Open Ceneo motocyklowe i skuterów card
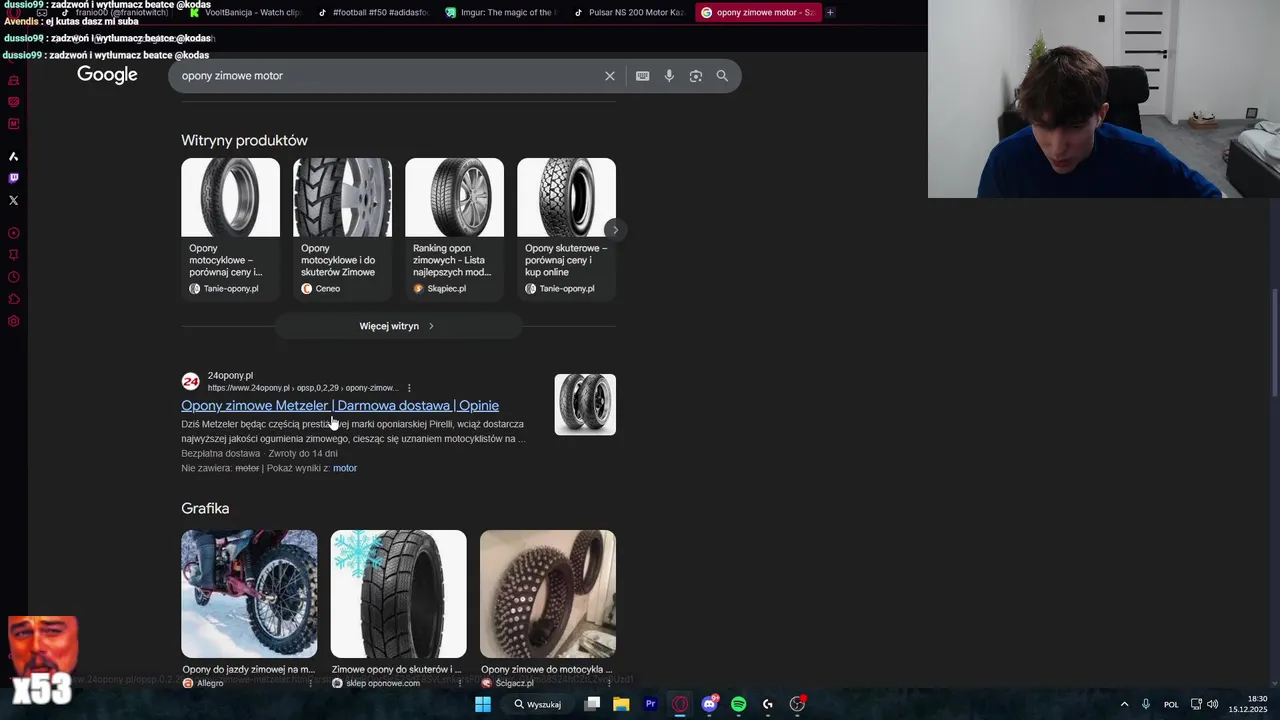The width and height of the screenshot is (1280, 720). 342,228
